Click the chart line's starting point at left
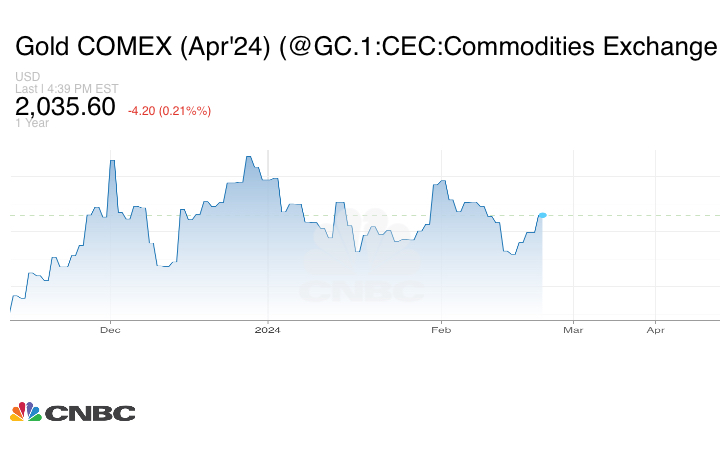Image resolution: width=720 pixels, height=450 pixels. [x=11, y=310]
